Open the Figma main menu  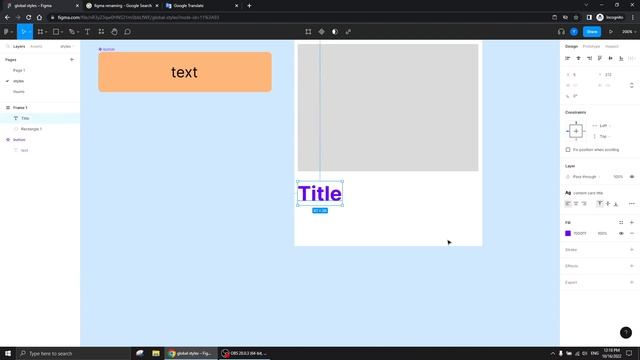pyautogui.click(x=7, y=31)
